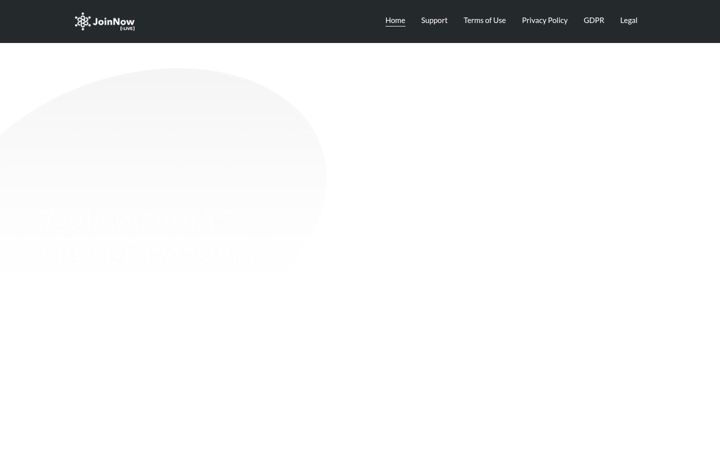Click the JoinNow logo

pos(105,22)
